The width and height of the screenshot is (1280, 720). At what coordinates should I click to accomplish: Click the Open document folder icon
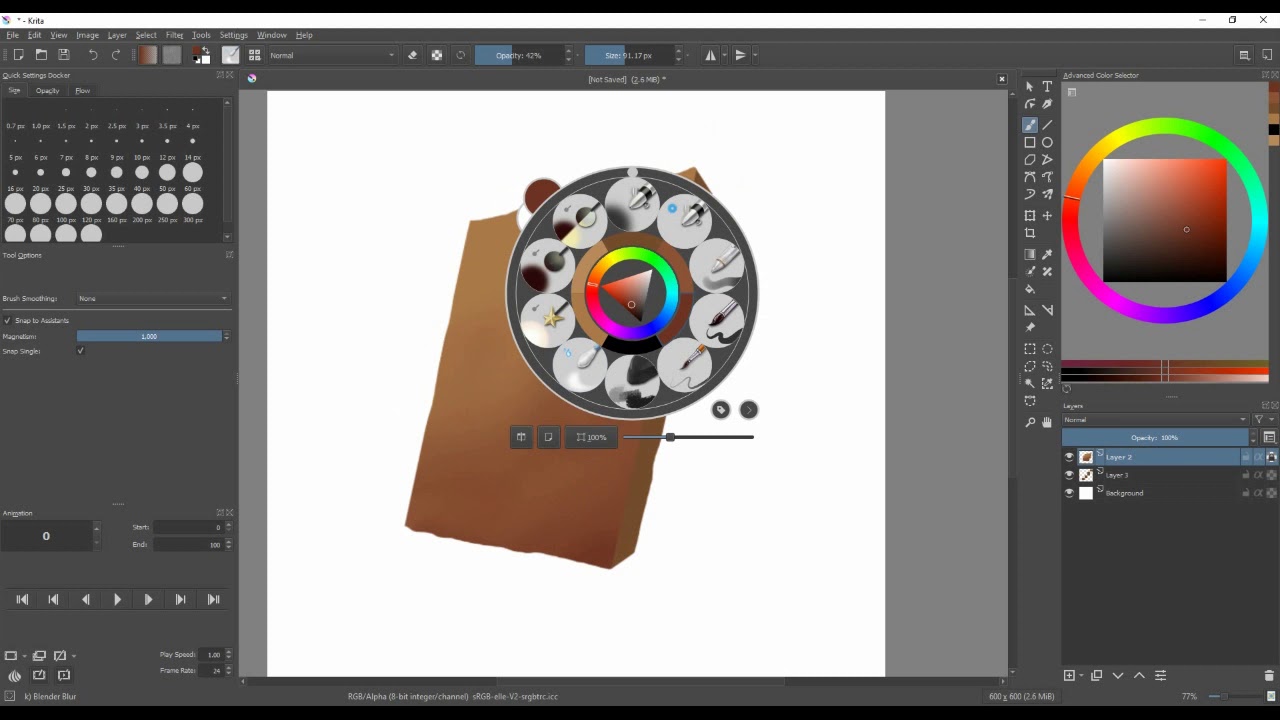point(41,55)
